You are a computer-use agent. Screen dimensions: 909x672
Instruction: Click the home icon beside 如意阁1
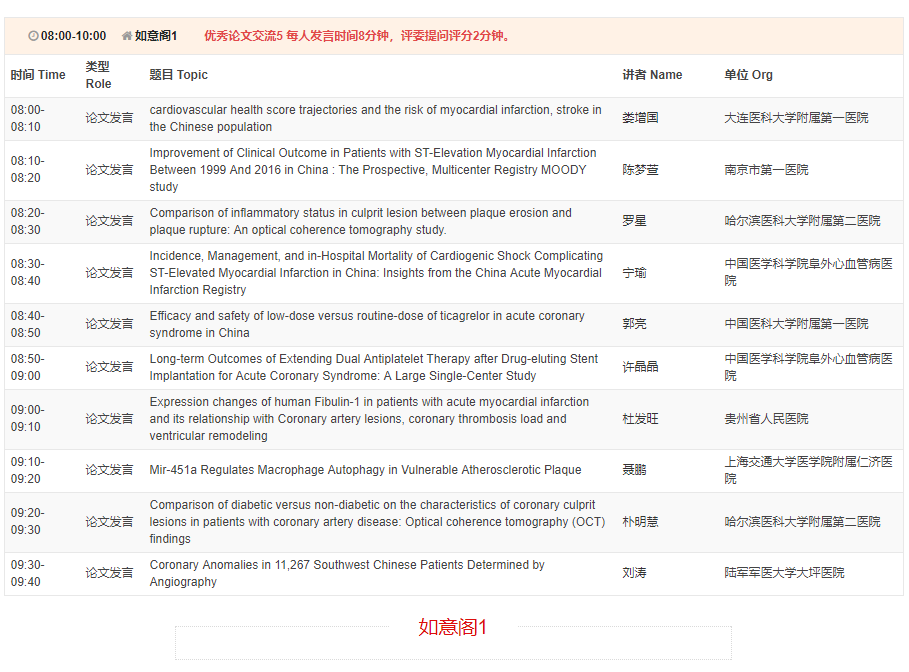126,36
